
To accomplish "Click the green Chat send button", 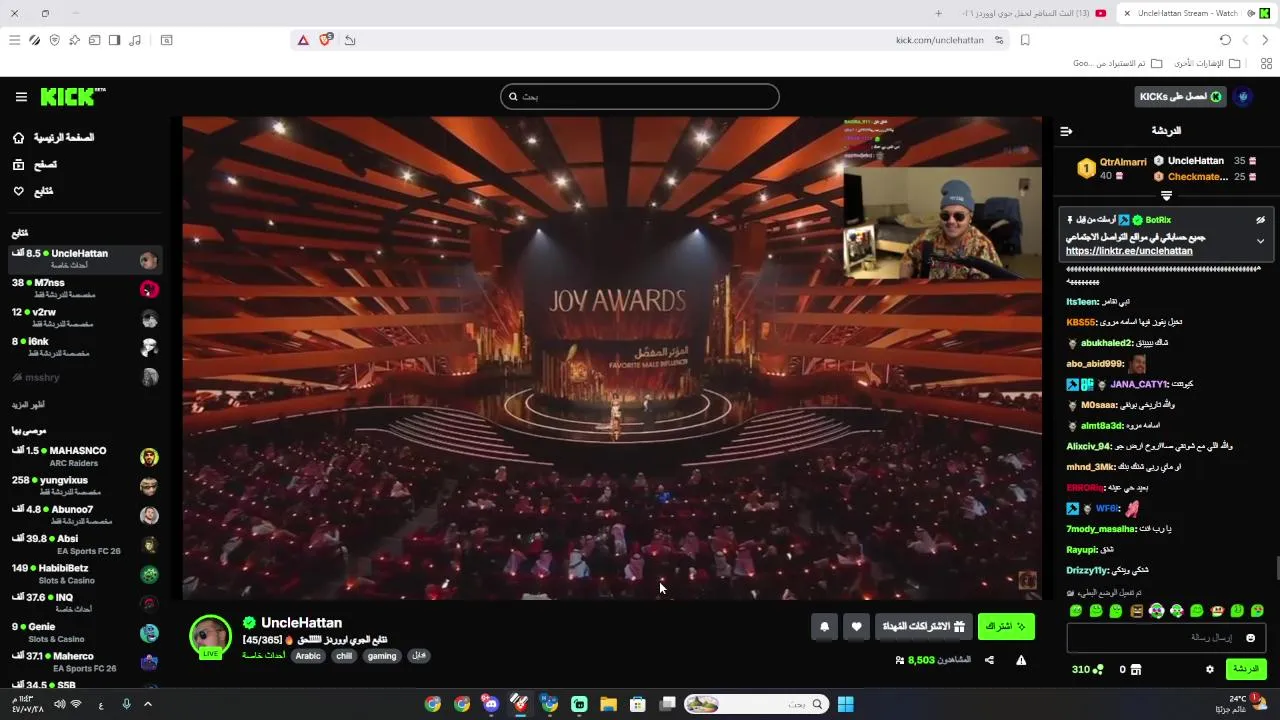I will pos(1246,669).
